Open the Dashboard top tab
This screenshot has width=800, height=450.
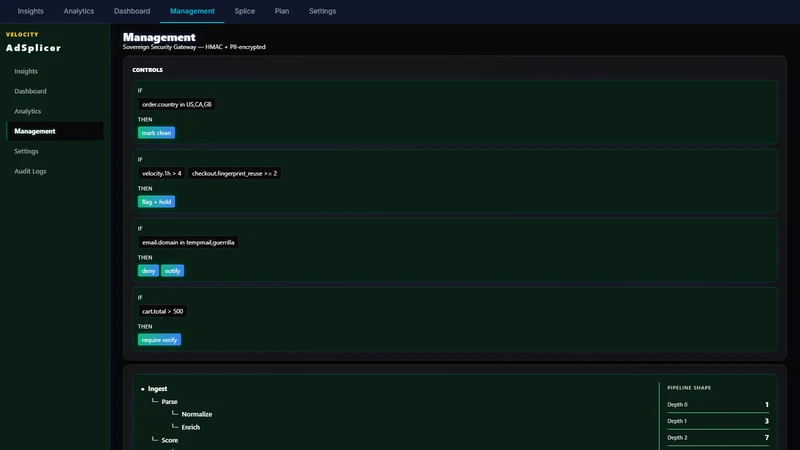pyautogui.click(x=132, y=11)
